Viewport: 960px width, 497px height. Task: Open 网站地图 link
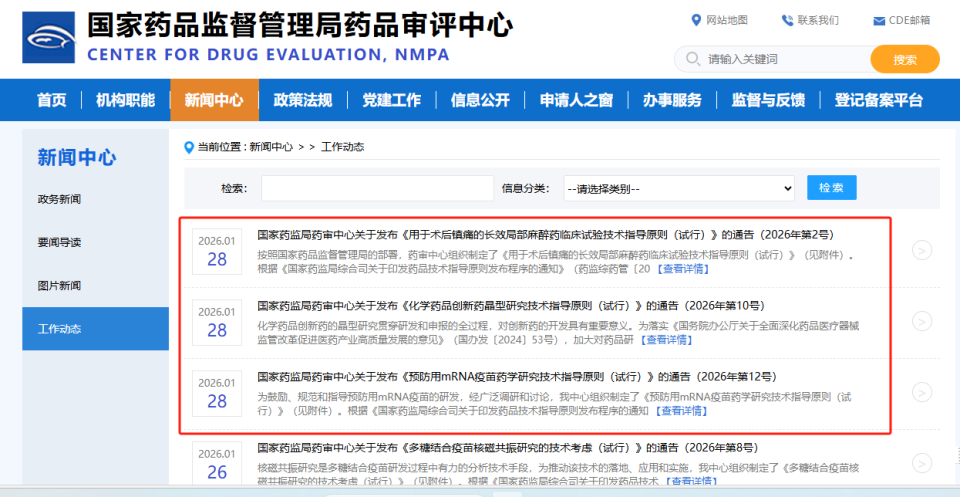(x=727, y=20)
